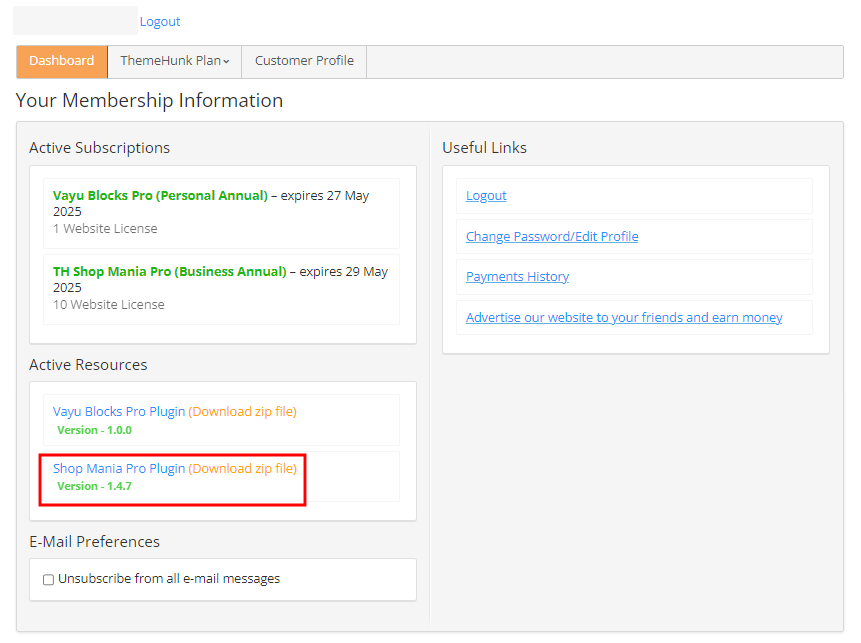The image size is (861, 643).
Task: Open Change Password/Edit Profile link
Action: [552, 236]
